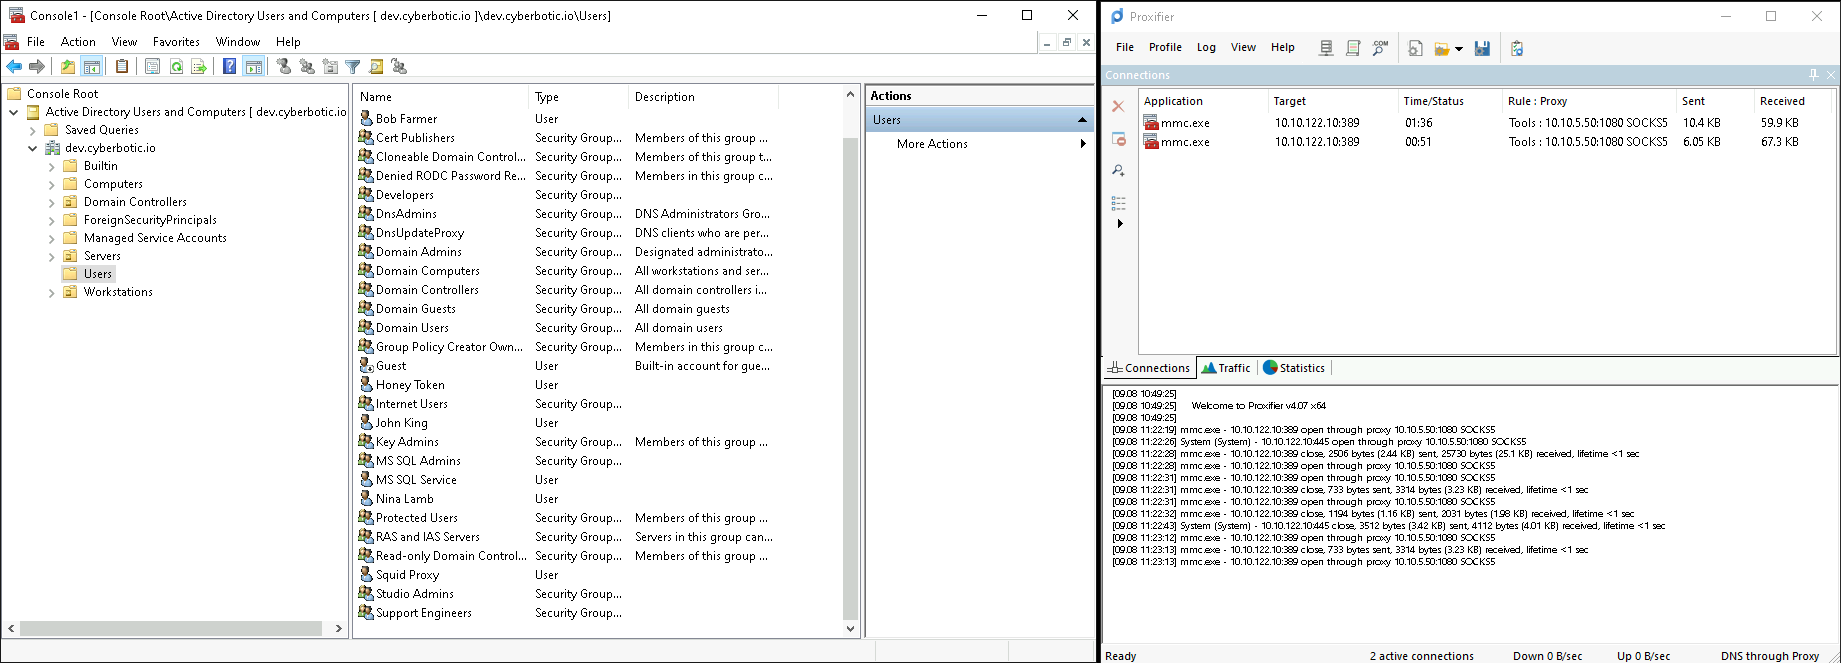Expand the Computers tree node
The width and height of the screenshot is (1841, 663).
52,184
